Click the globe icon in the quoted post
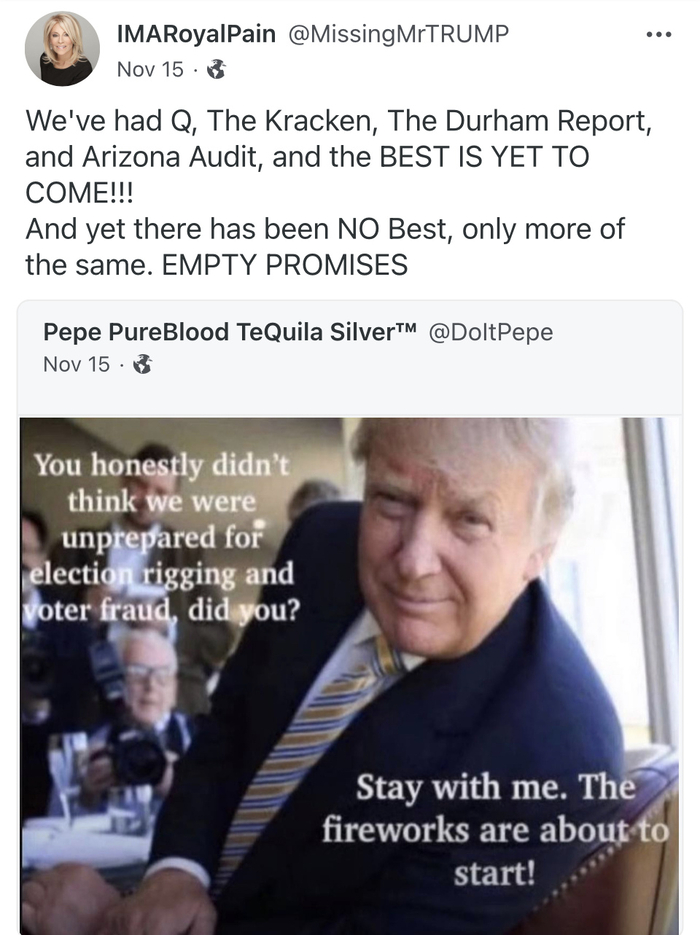Image resolution: width=700 pixels, height=935 pixels. coord(142,364)
